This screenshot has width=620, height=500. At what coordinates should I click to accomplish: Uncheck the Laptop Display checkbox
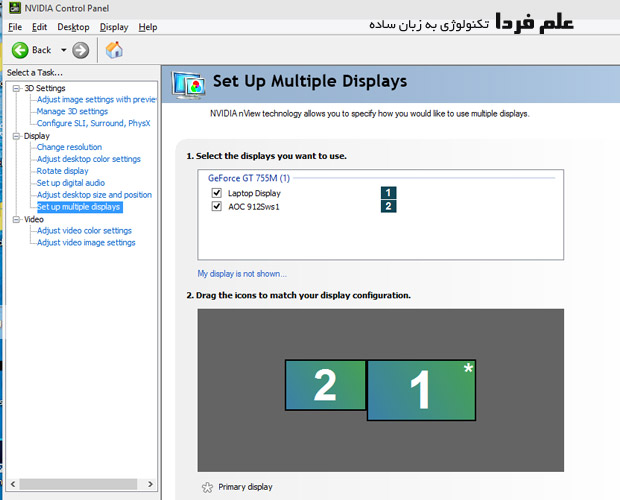tap(217, 193)
